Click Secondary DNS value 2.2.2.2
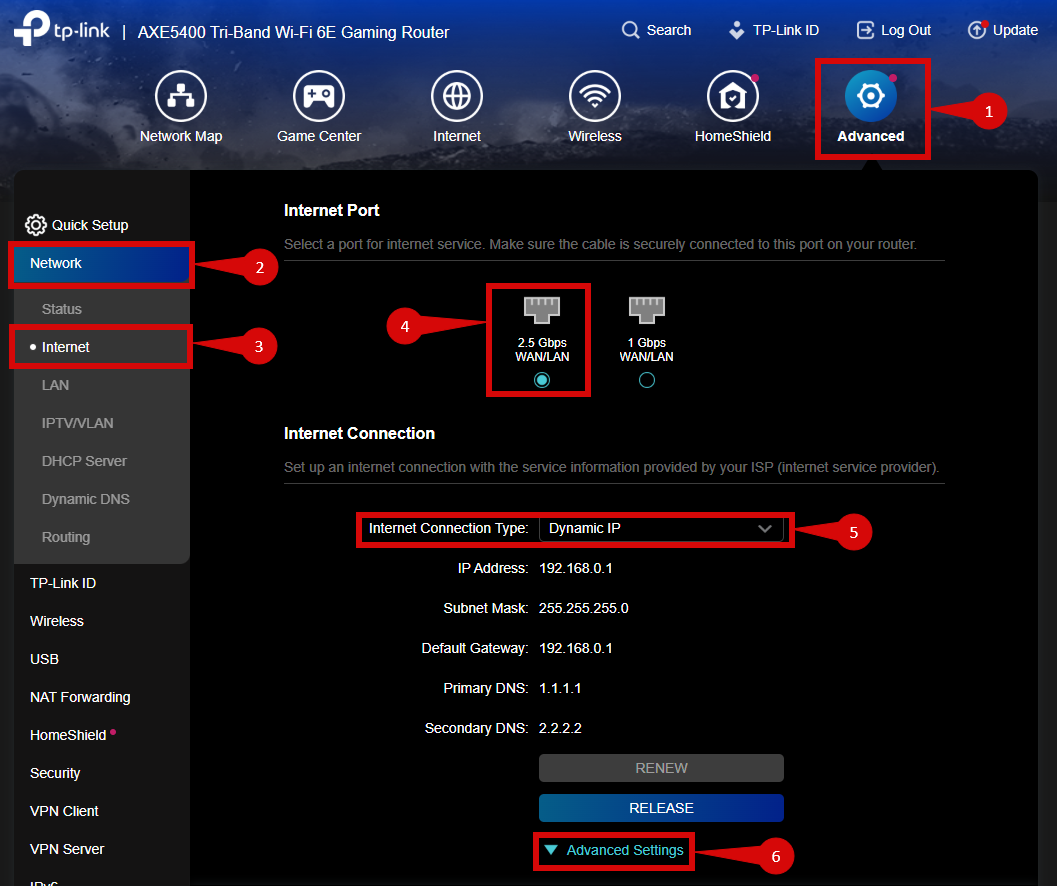This screenshot has height=886, width=1057. click(560, 728)
